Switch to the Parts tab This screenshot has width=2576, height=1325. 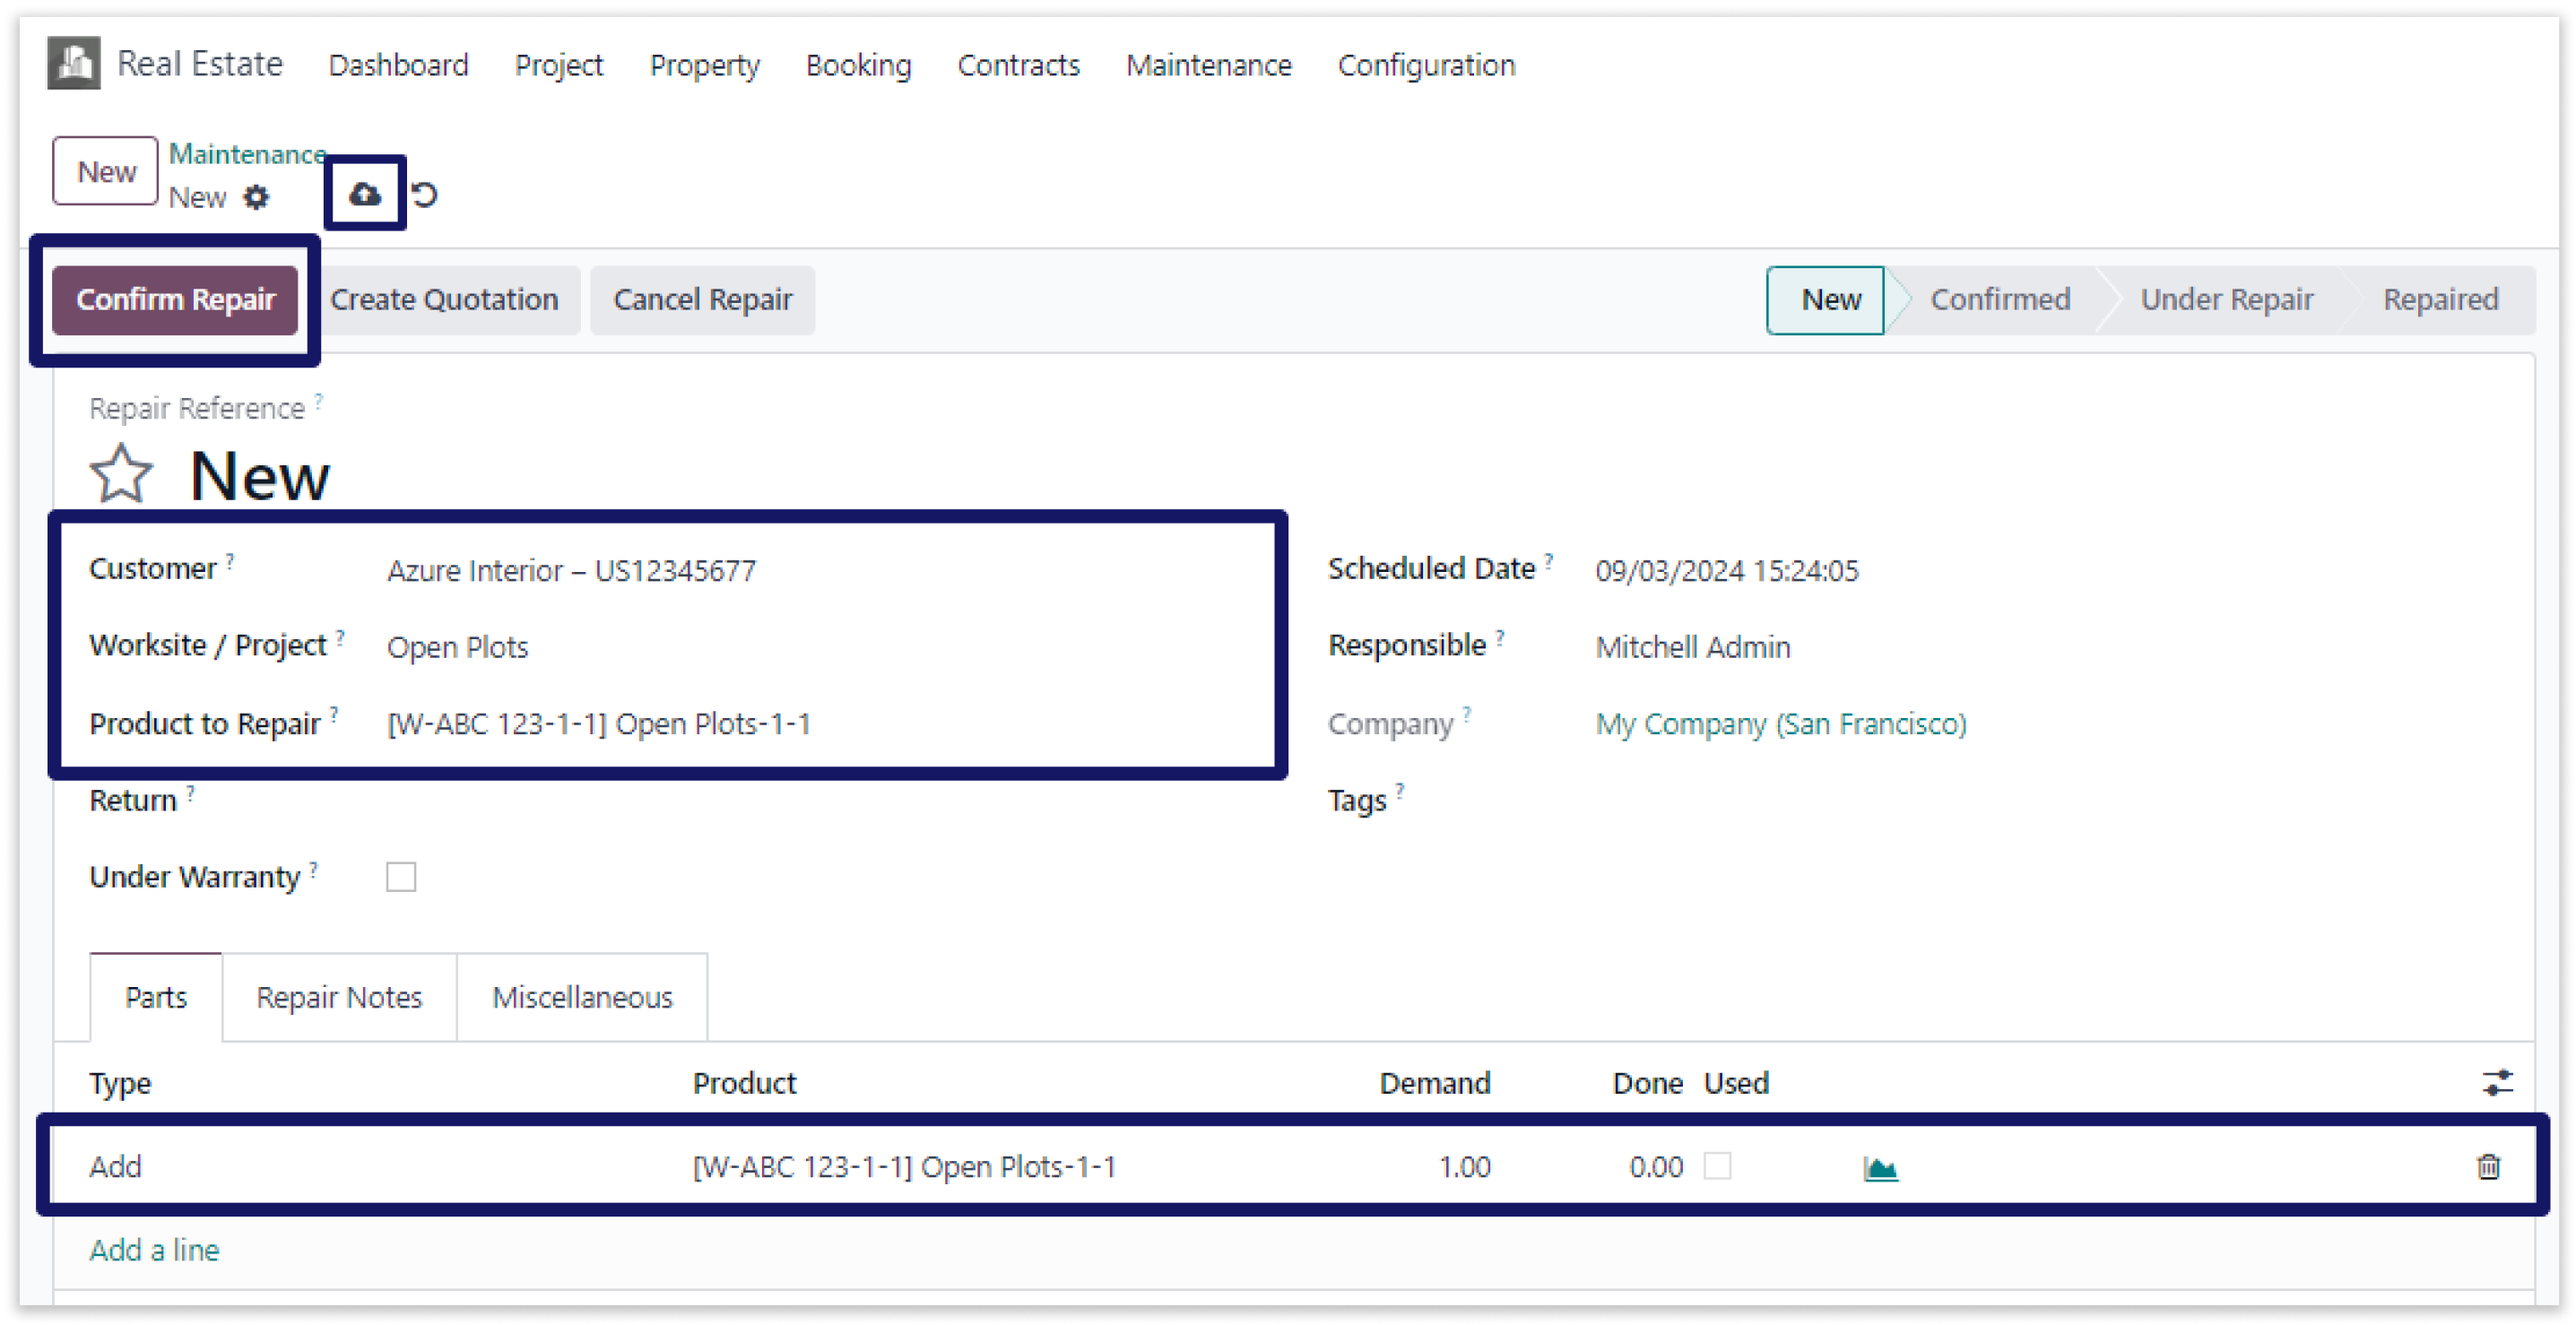tap(156, 998)
